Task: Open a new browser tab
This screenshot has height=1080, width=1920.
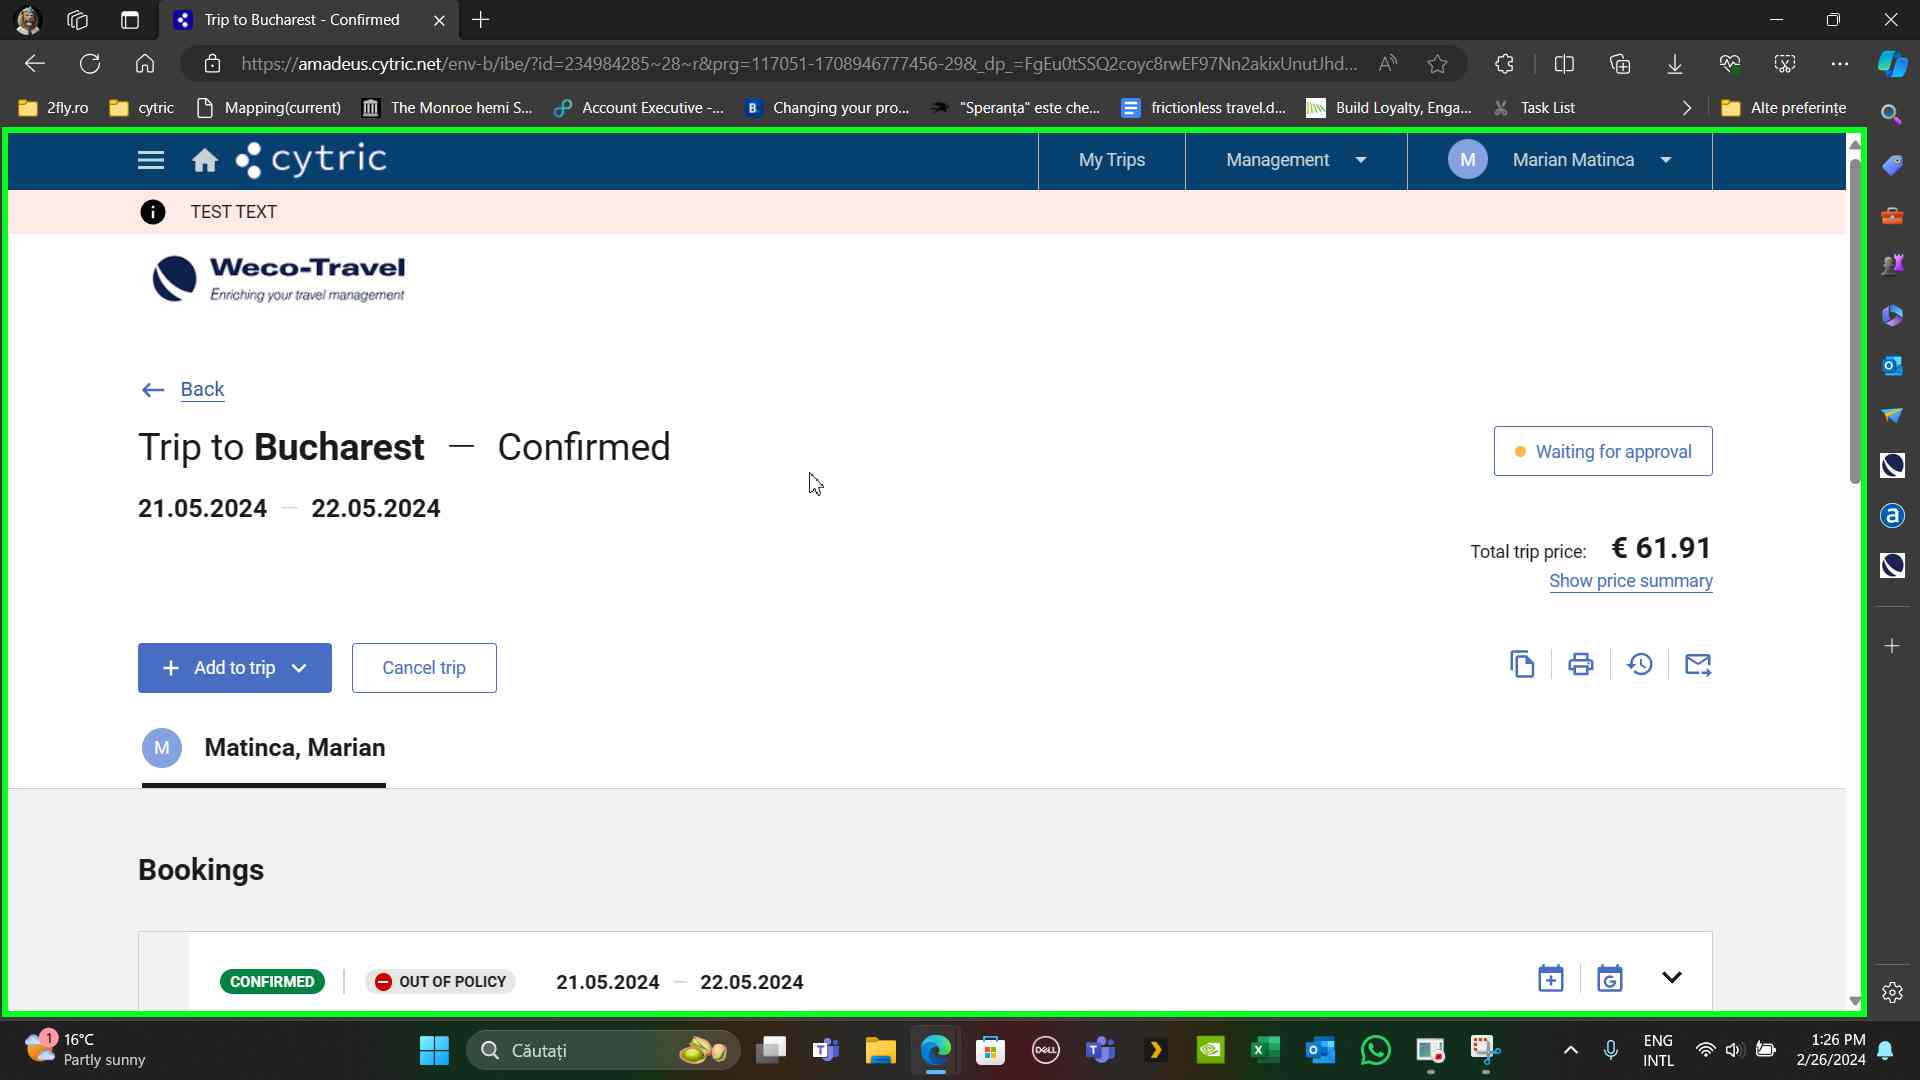Action: [481, 20]
